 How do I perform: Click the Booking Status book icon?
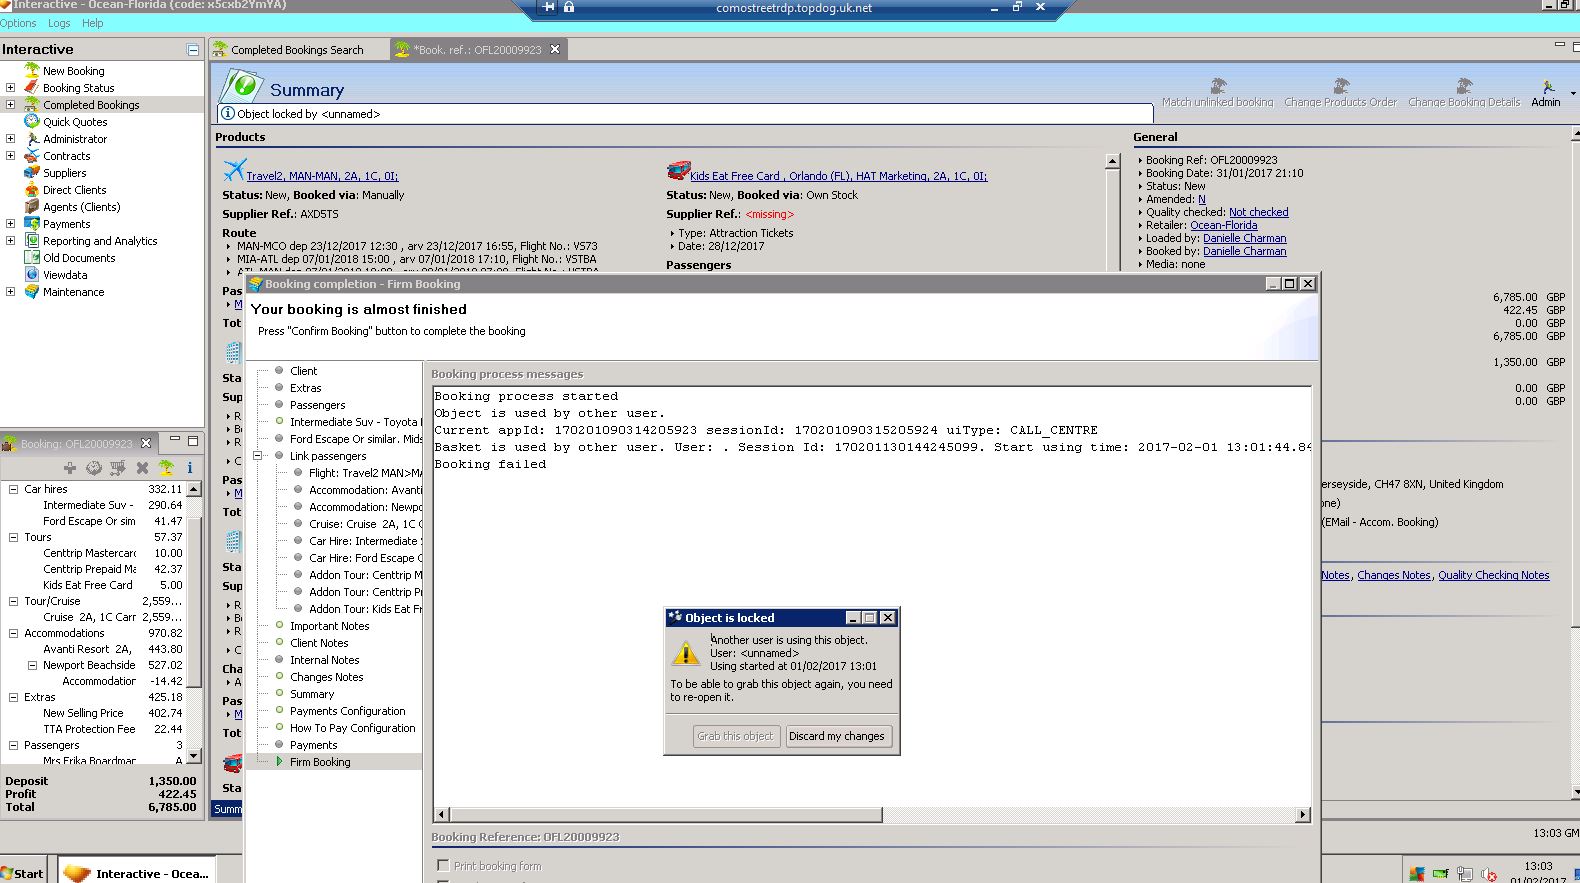point(32,87)
